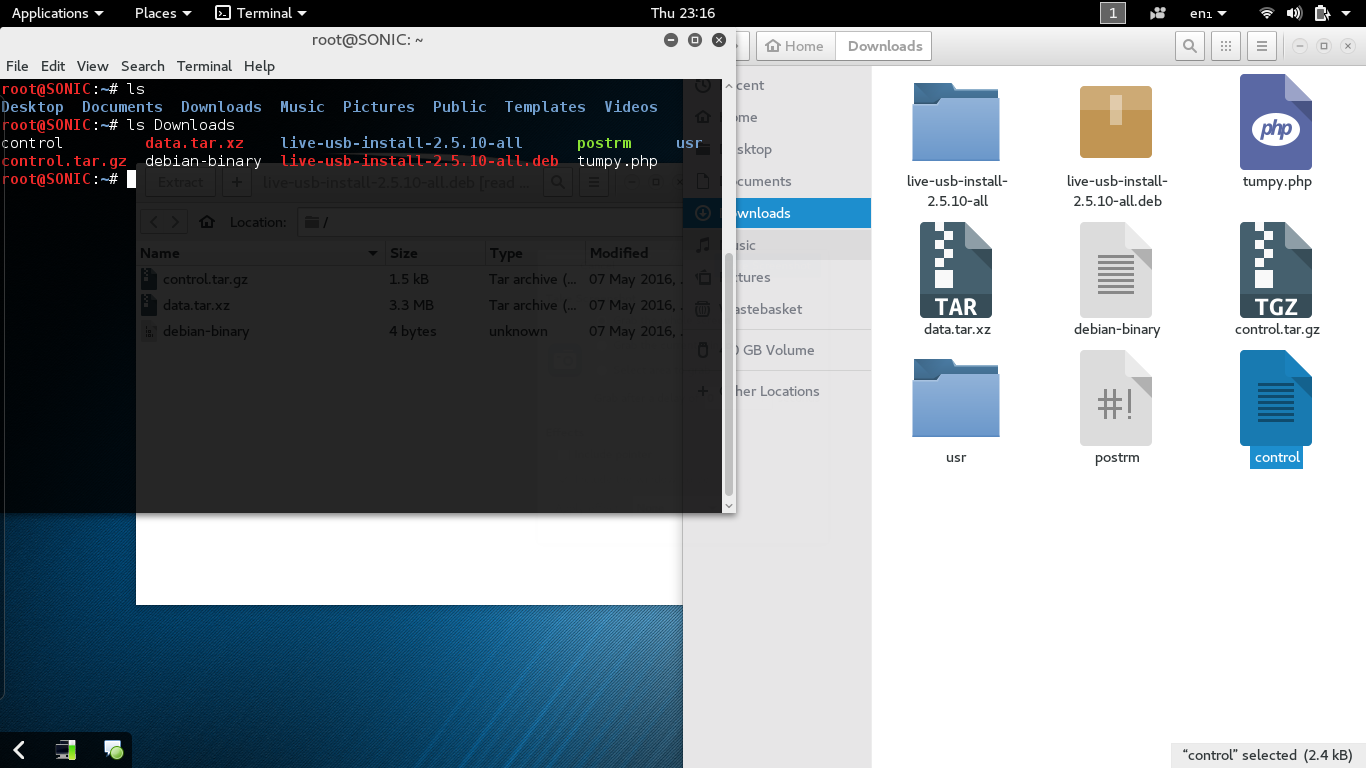The image size is (1366, 768).
Task: Click the "control" selected status text
Action: click(1267, 755)
